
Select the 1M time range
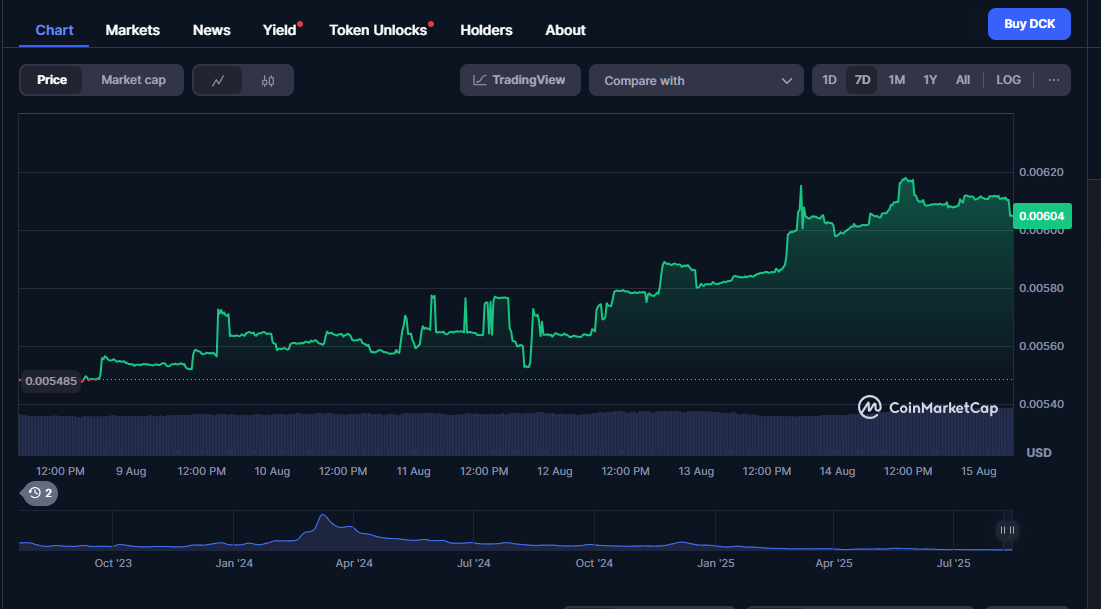896,80
